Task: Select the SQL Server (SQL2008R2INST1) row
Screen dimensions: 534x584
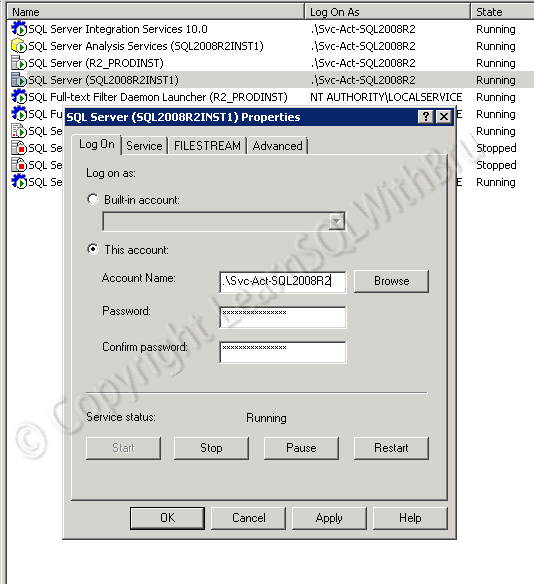Action: [x=270, y=80]
